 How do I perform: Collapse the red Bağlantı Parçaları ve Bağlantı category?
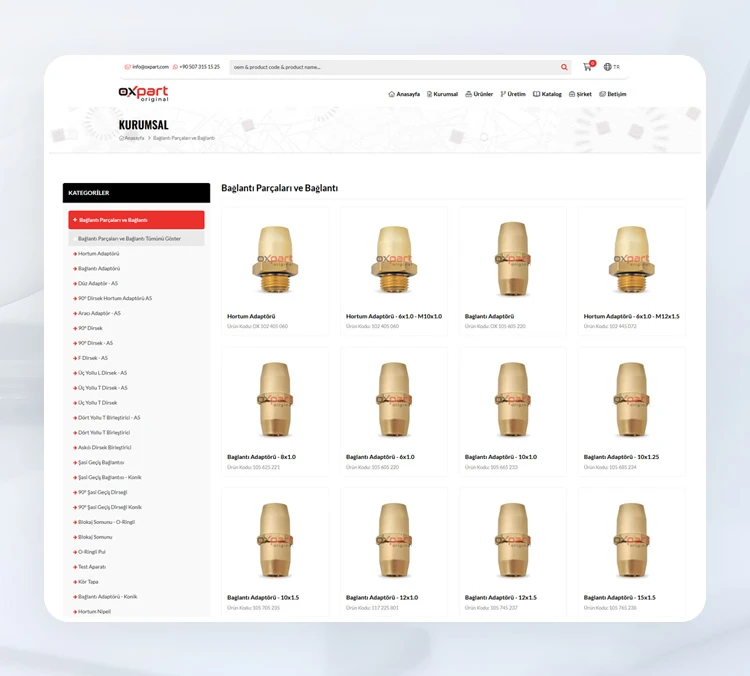point(136,220)
